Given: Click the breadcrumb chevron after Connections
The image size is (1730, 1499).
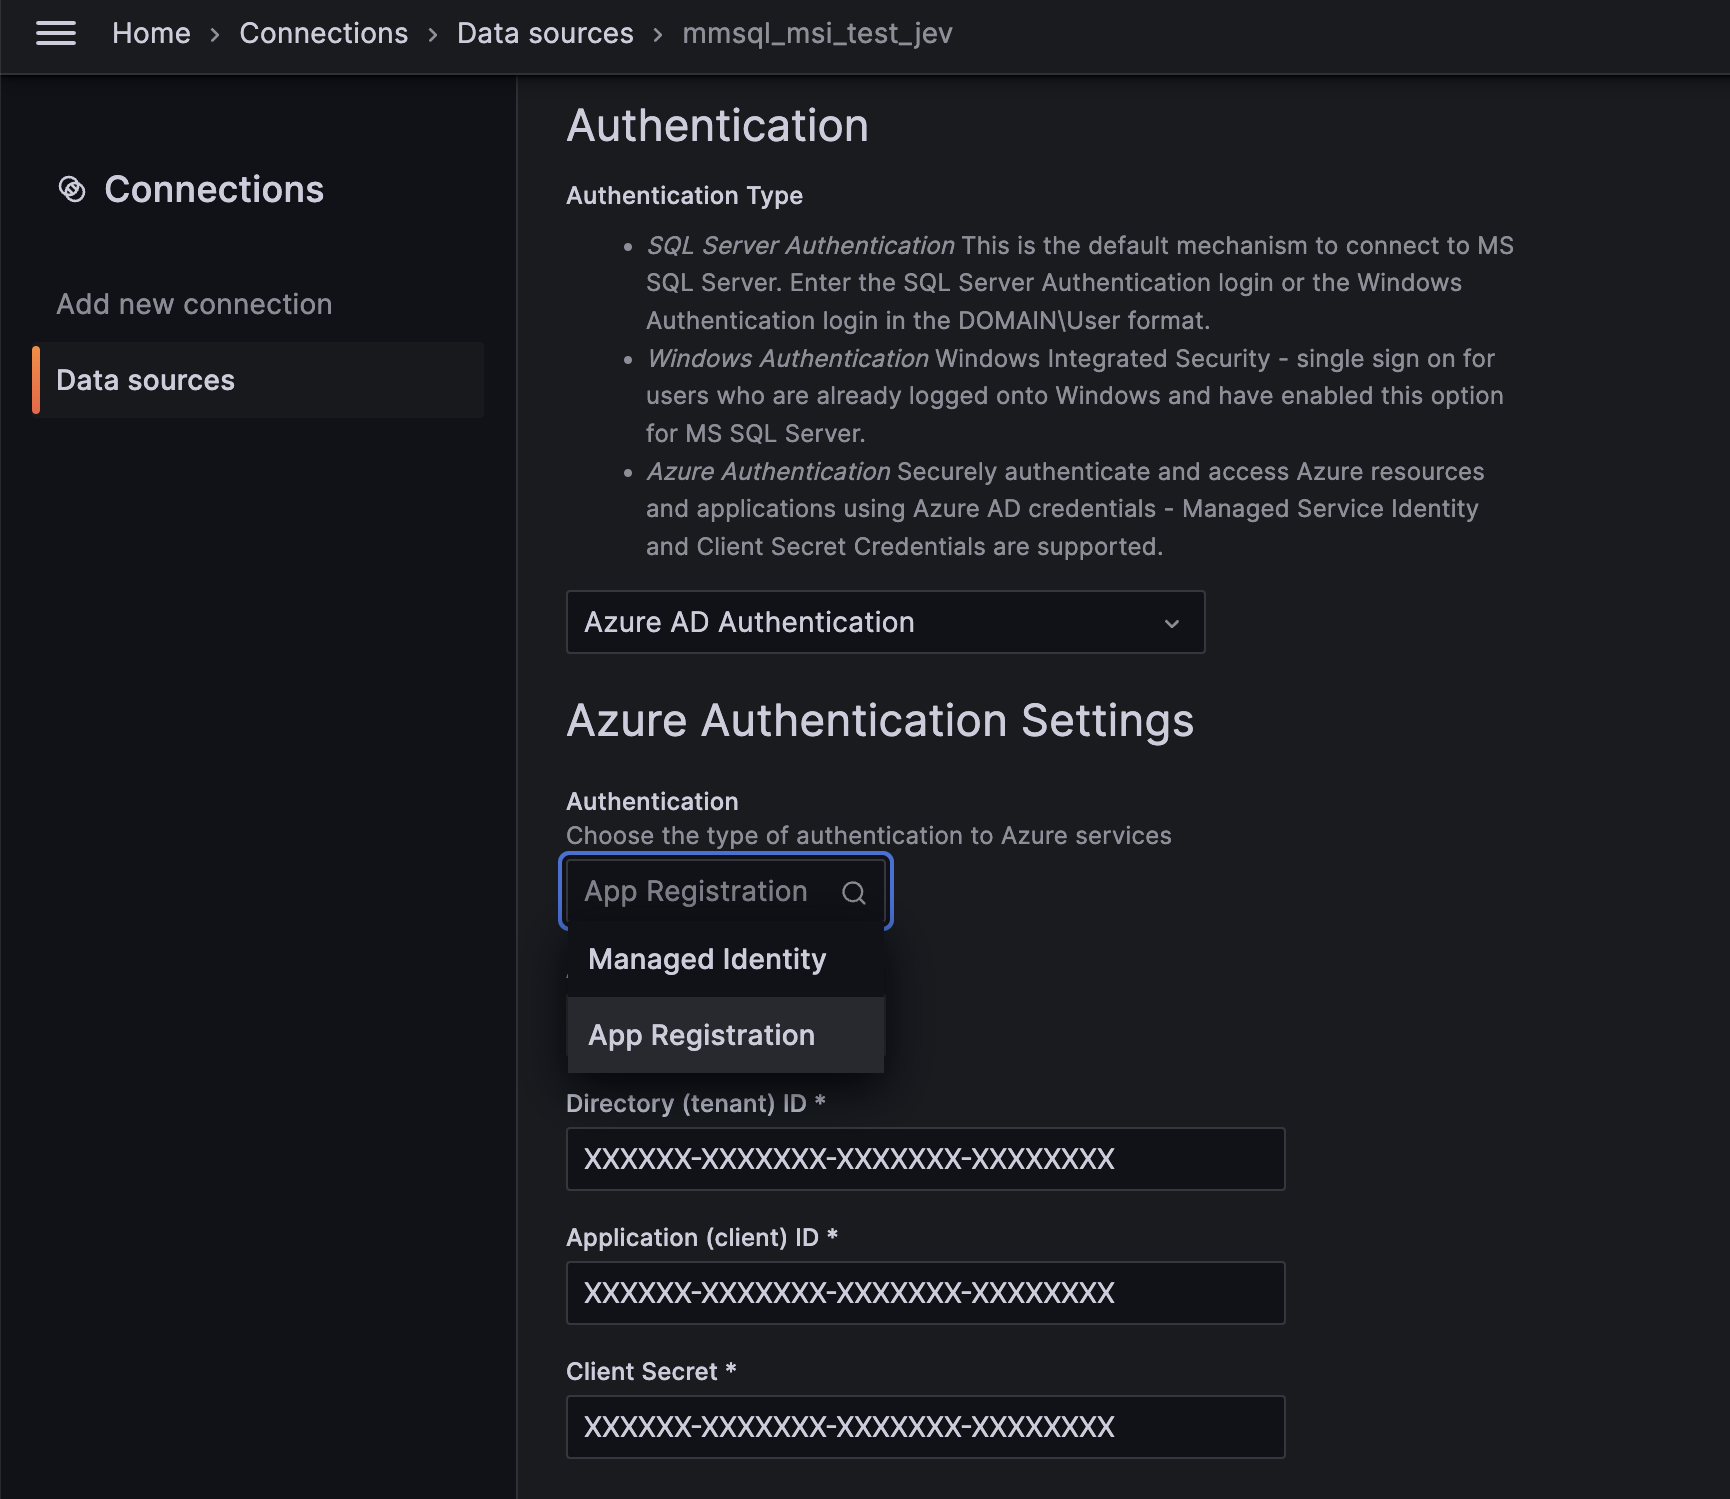Looking at the screenshot, I should point(431,33).
